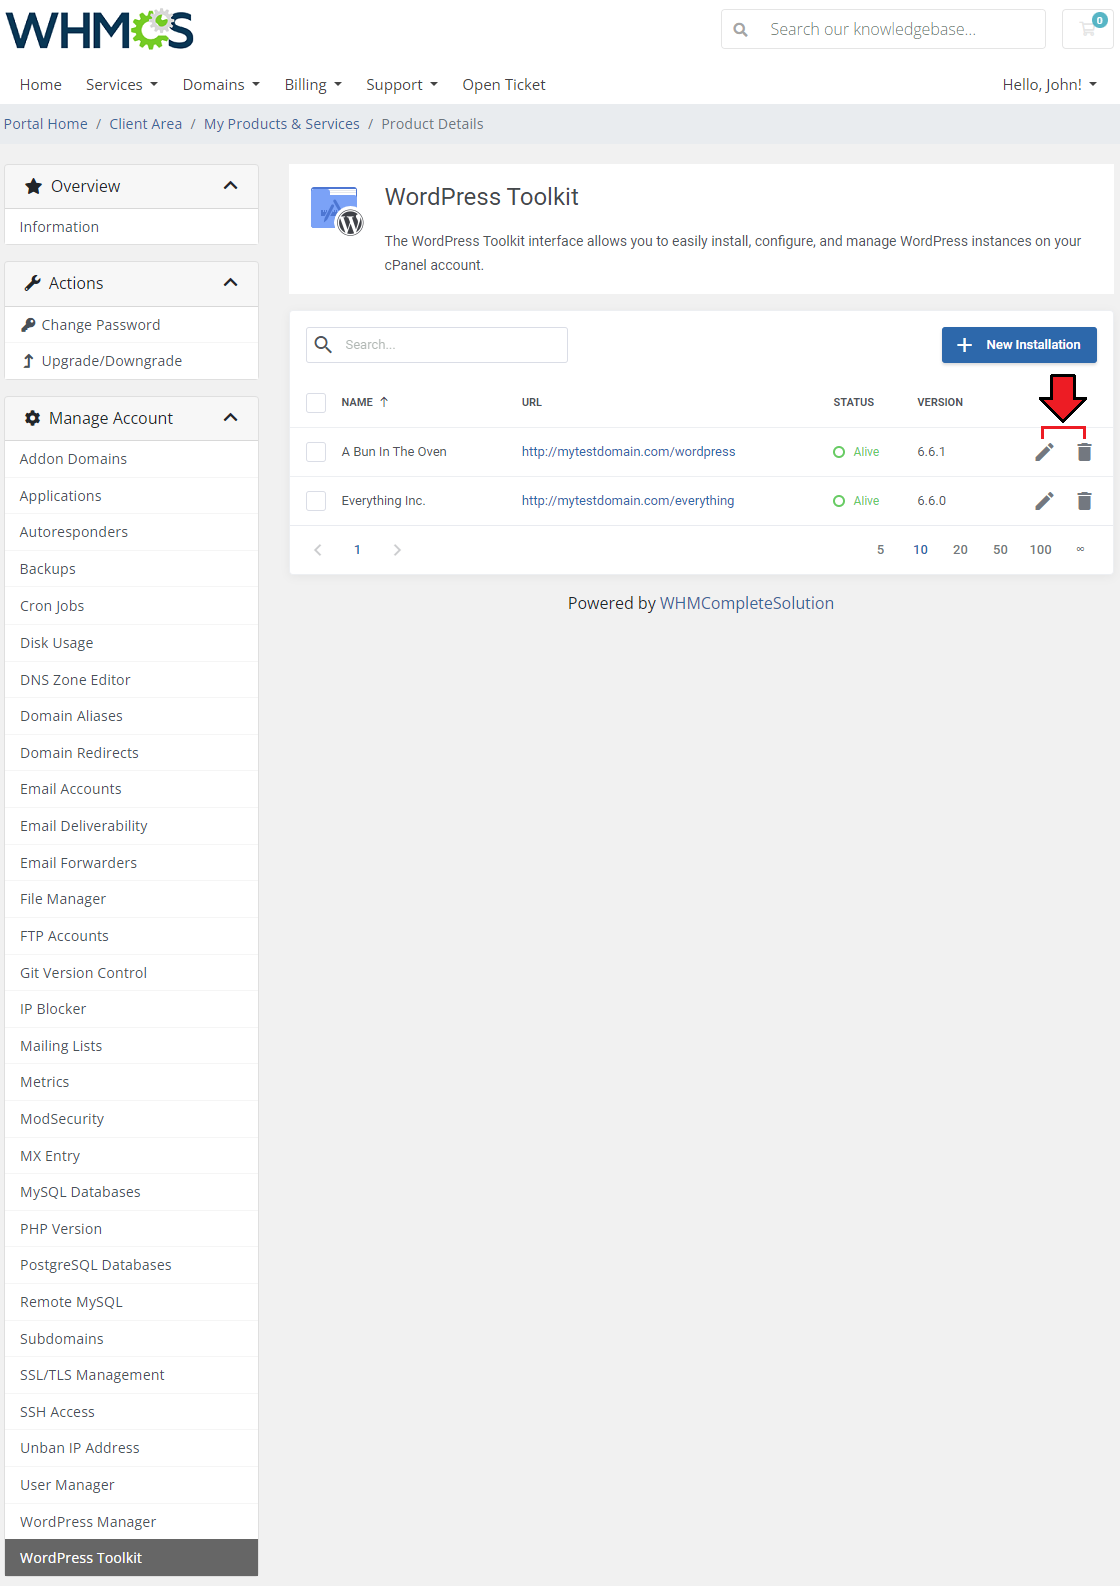The height and width of the screenshot is (1586, 1120).
Task: Show 10 entries per page
Action: [920, 550]
